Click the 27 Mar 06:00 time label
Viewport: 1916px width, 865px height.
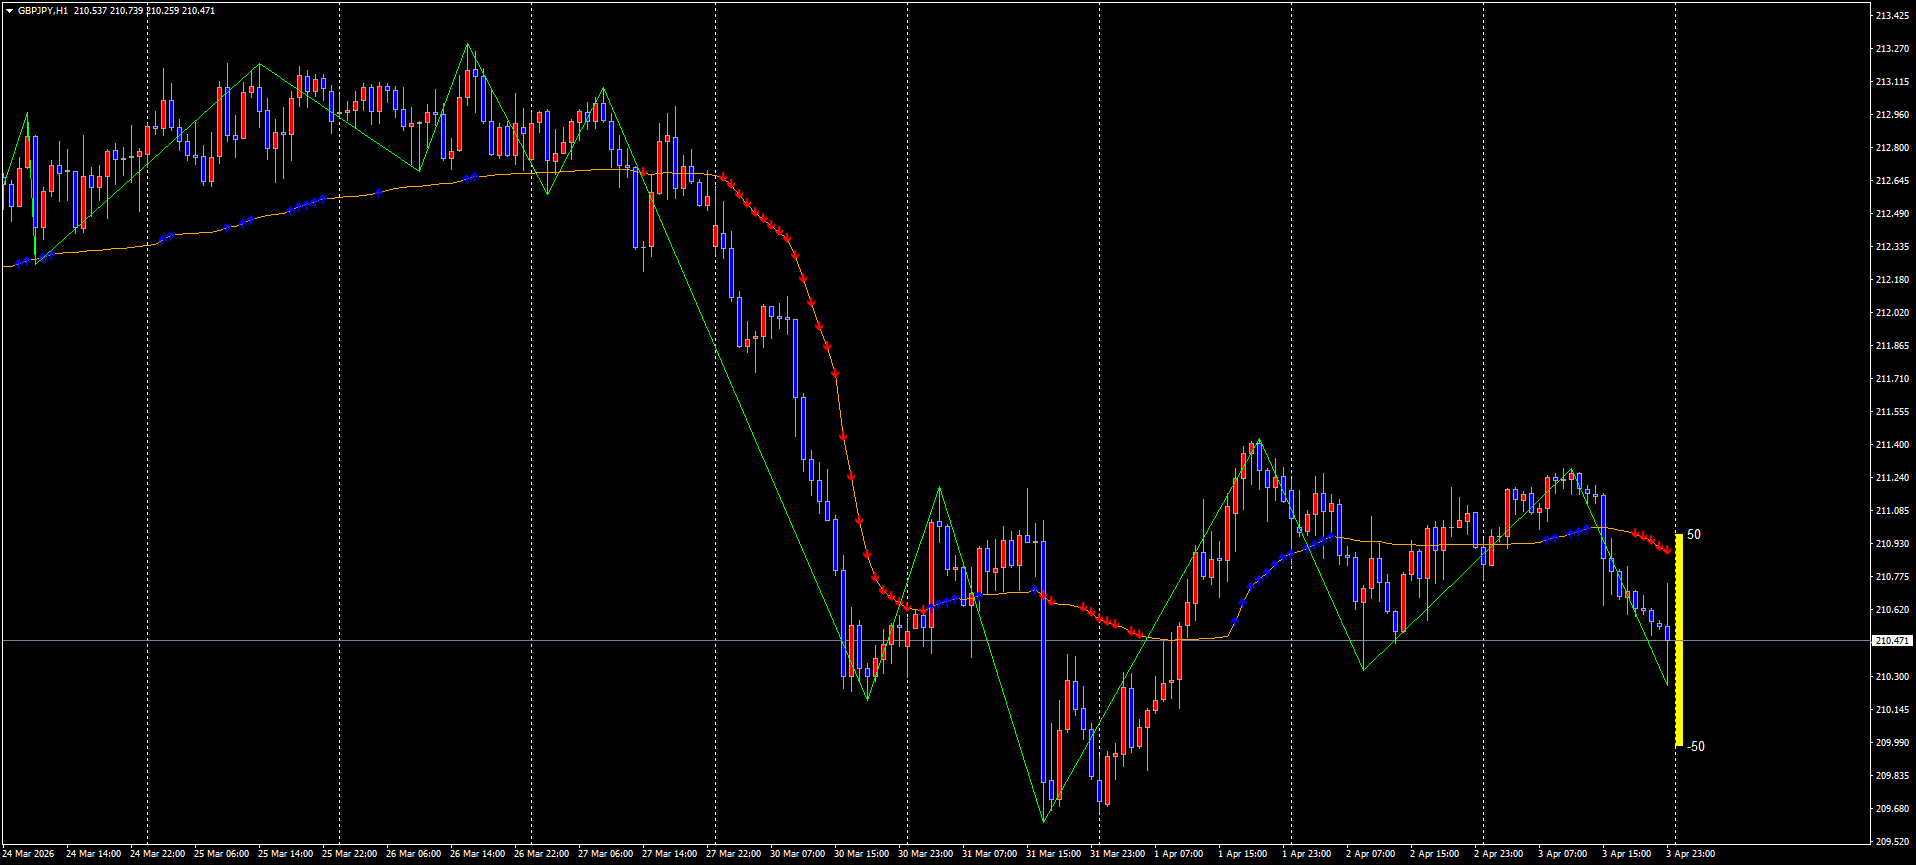coord(606,854)
